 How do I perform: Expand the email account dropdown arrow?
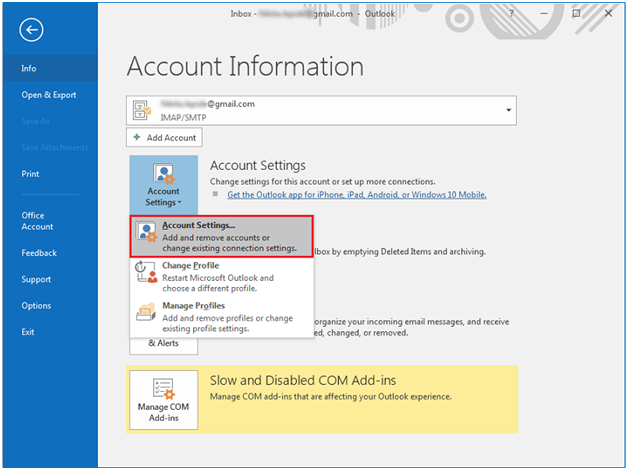[508, 110]
